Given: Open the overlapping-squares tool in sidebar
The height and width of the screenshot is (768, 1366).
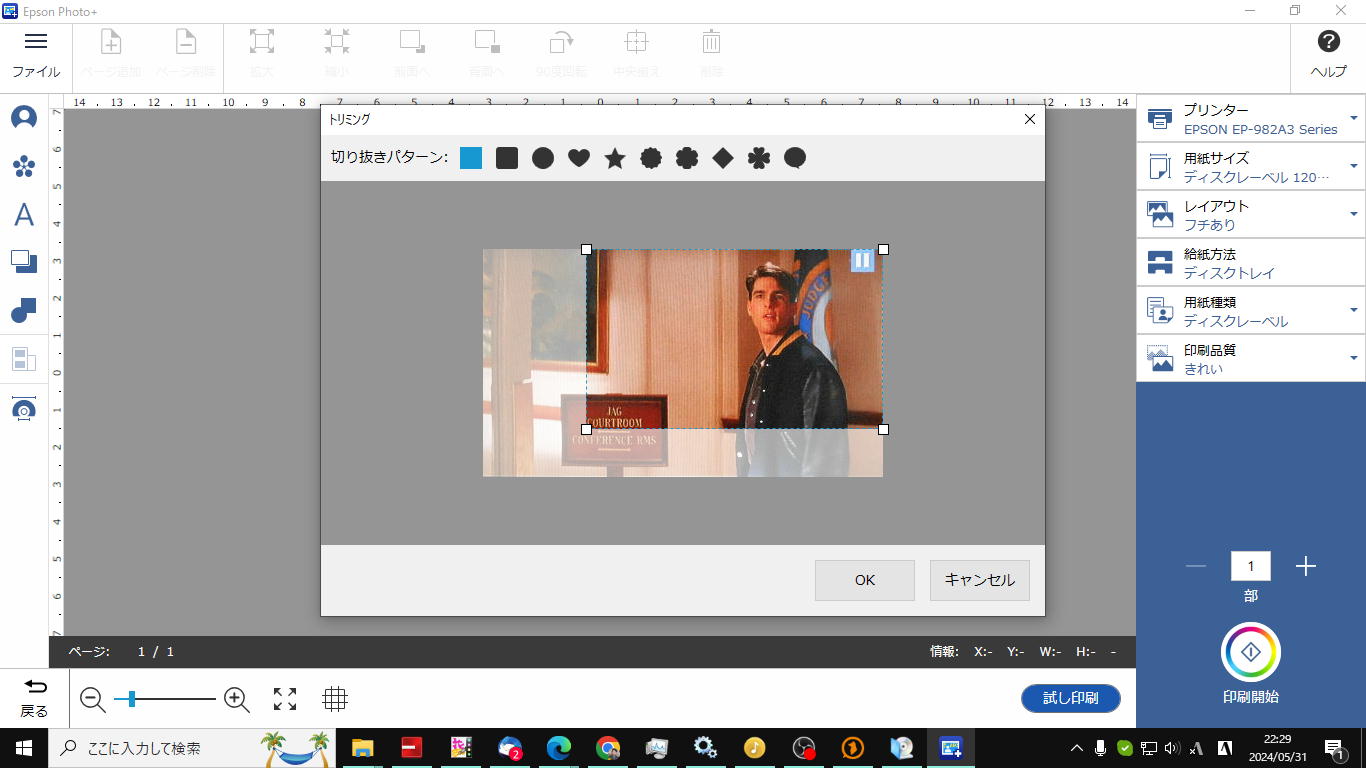Looking at the screenshot, I should coord(24,262).
